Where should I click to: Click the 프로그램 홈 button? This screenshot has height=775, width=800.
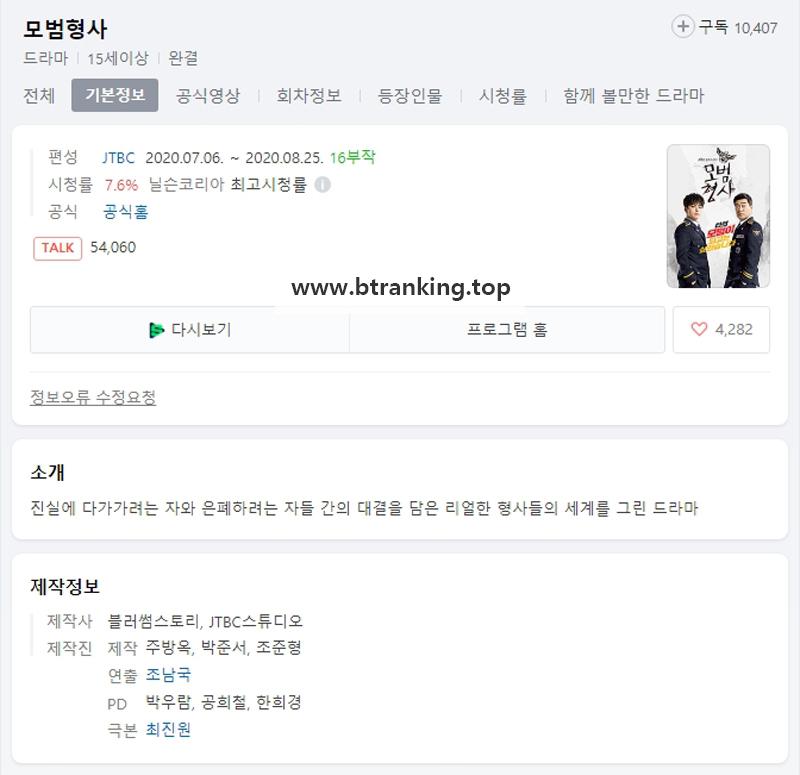point(507,330)
